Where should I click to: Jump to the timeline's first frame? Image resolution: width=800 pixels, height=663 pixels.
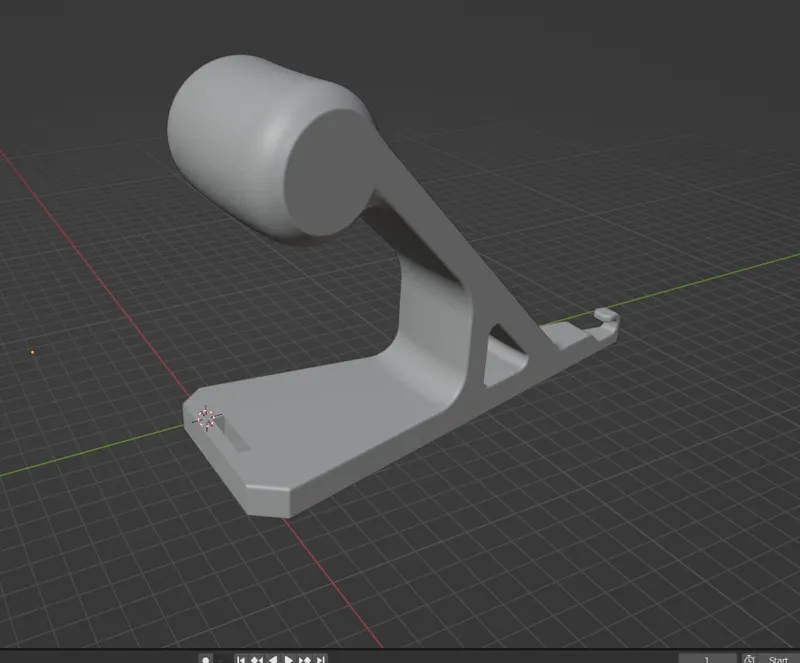241,659
